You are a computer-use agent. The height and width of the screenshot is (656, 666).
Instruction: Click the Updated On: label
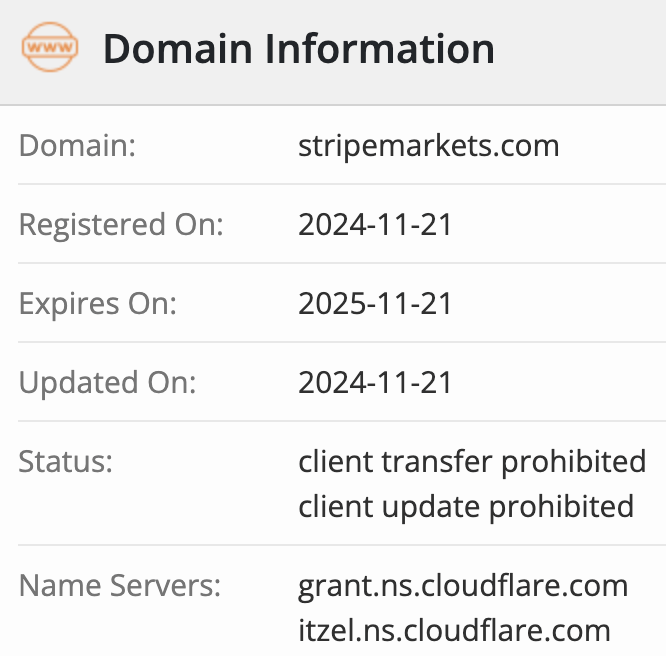click(x=108, y=383)
